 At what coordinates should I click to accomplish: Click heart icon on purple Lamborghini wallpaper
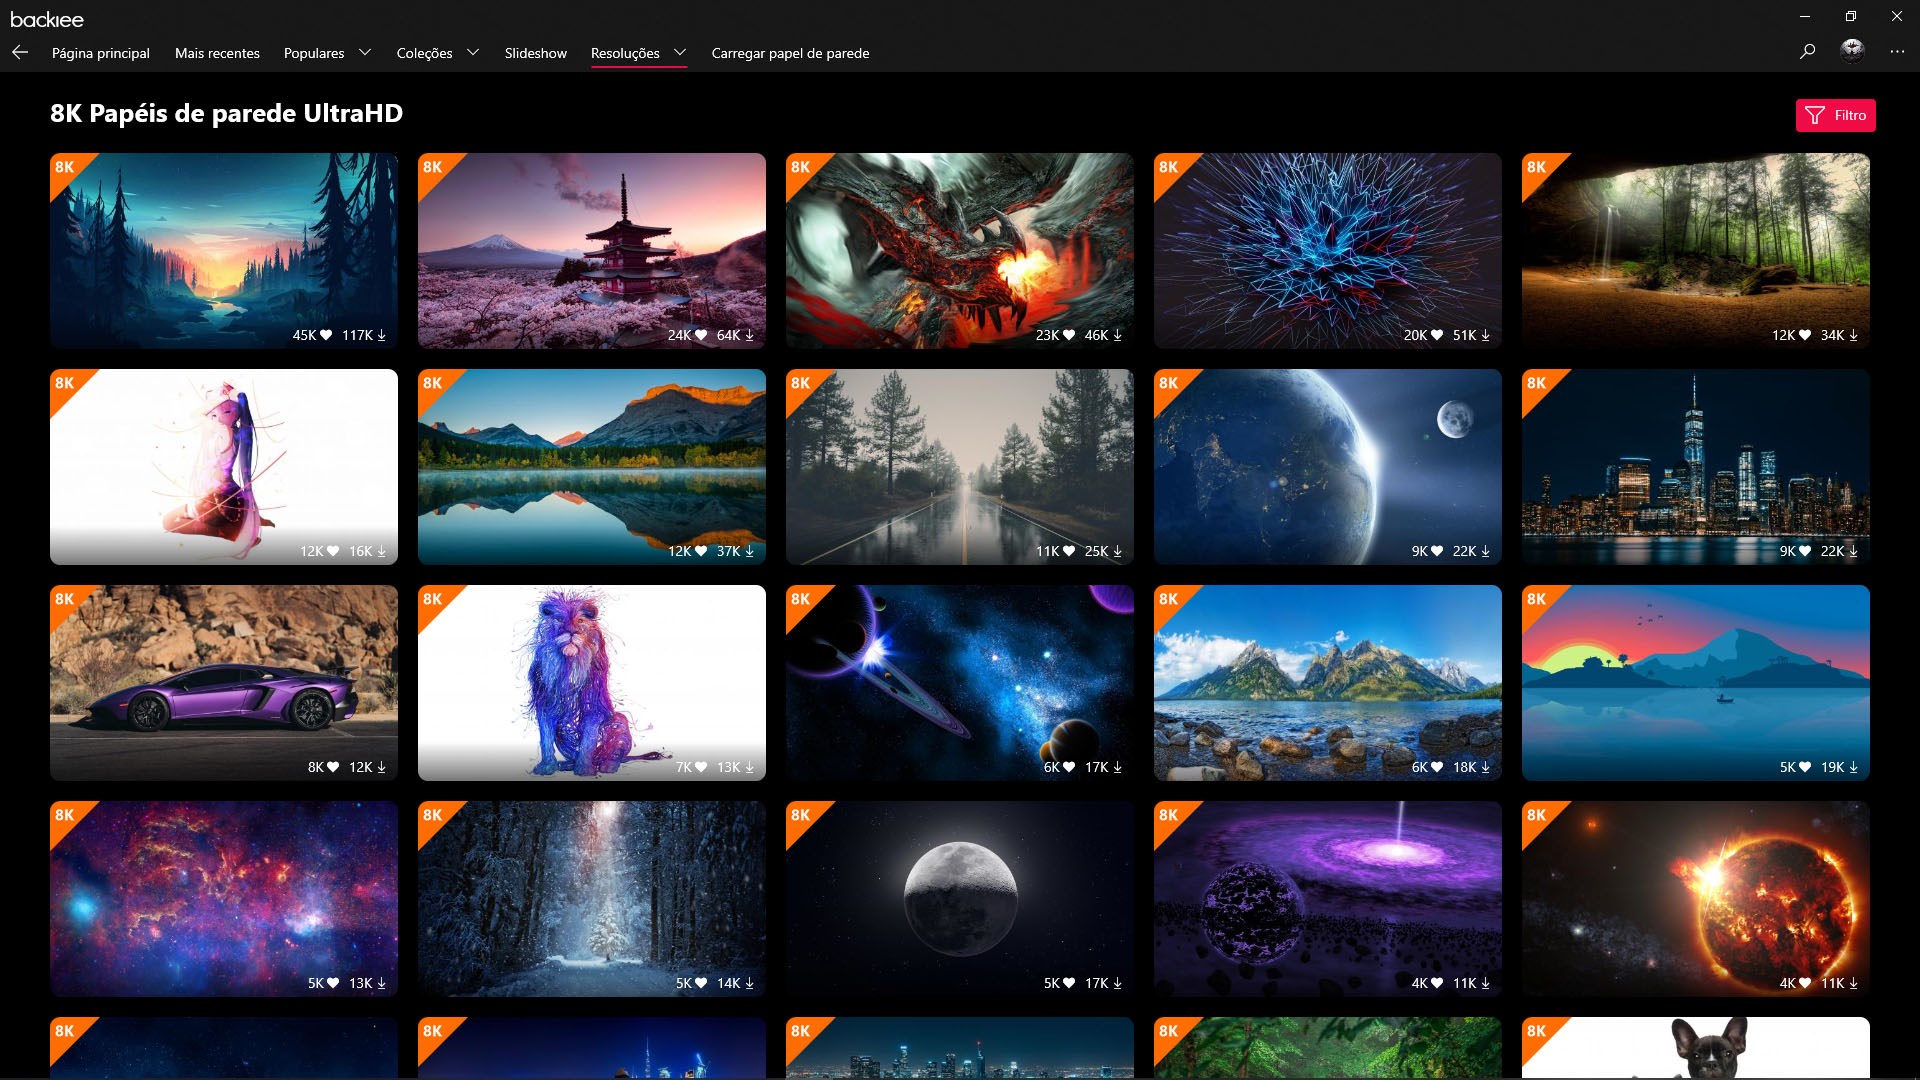pyautogui.click(x=333, y=767)
